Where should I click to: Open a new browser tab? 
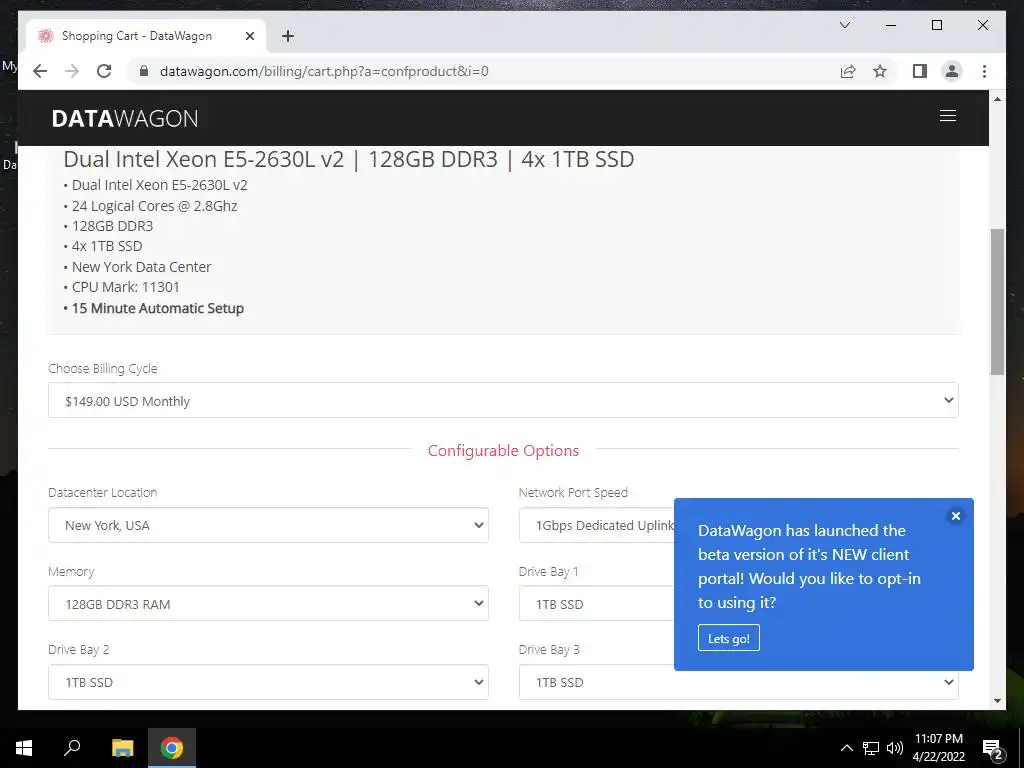coord(287,36)
